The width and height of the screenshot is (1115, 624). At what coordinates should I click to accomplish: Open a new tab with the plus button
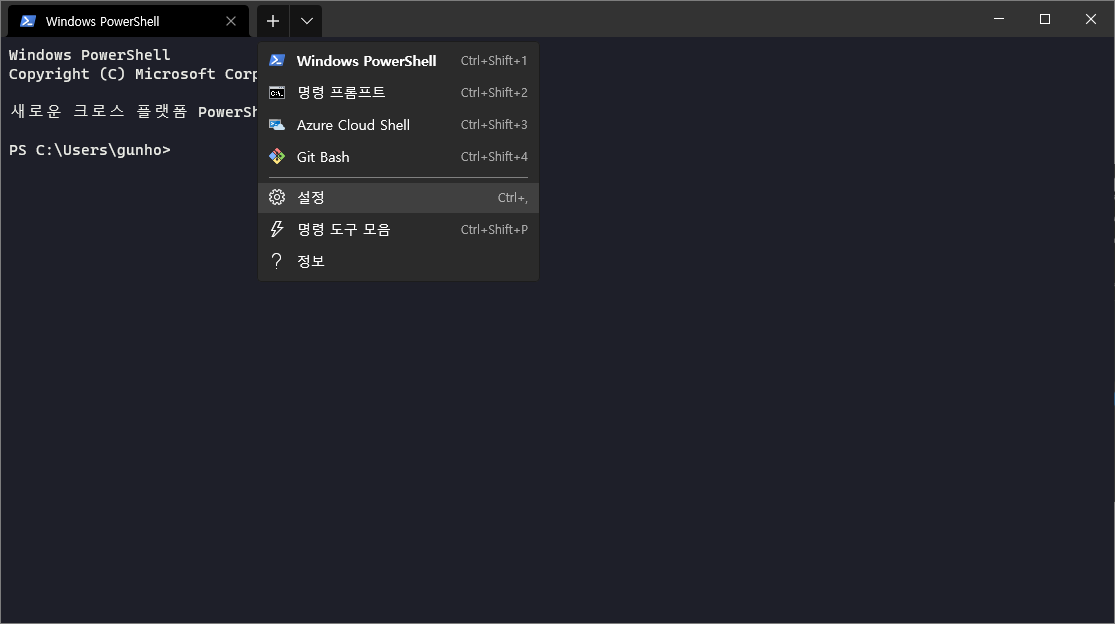[x=273, y=21]
